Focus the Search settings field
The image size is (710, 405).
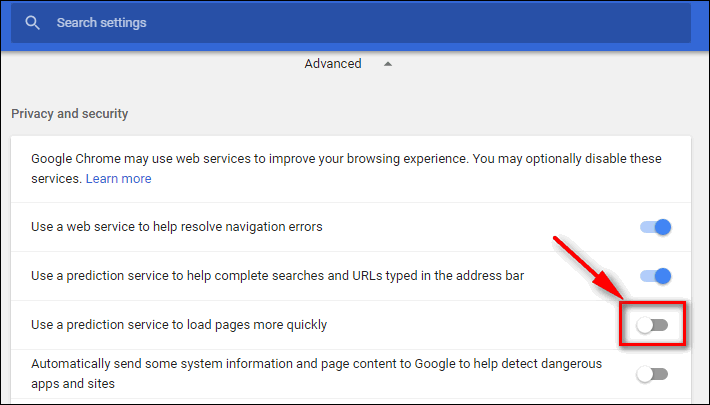tap(351, 23)
